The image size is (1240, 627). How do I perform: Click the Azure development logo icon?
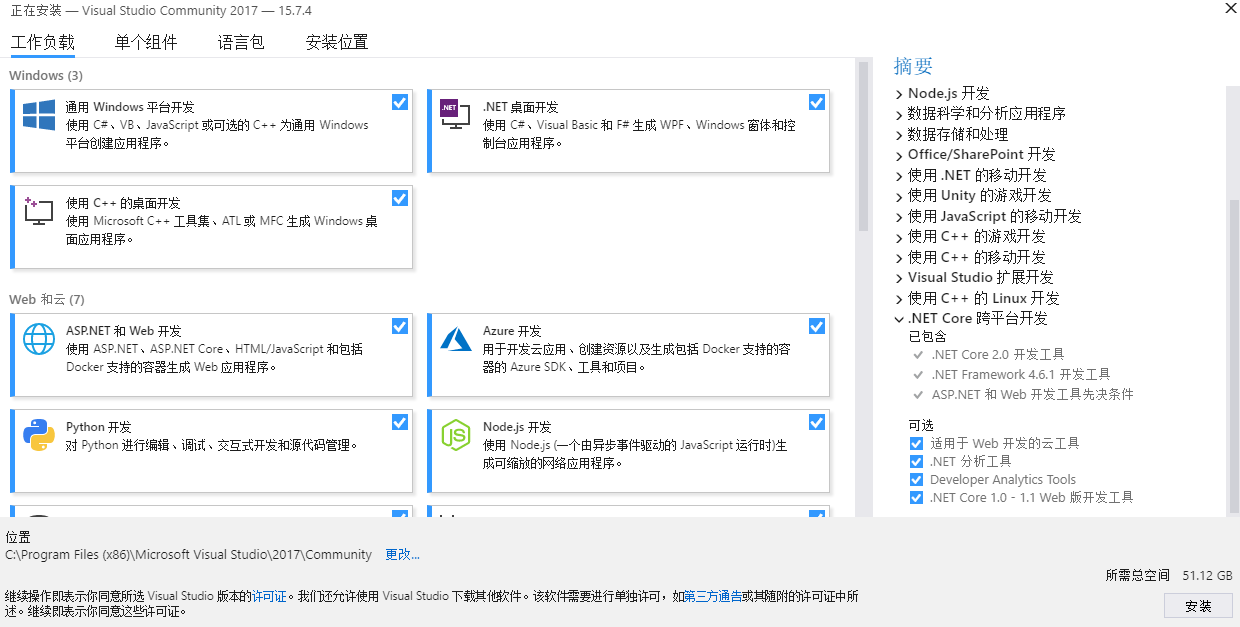click(456, 339)
